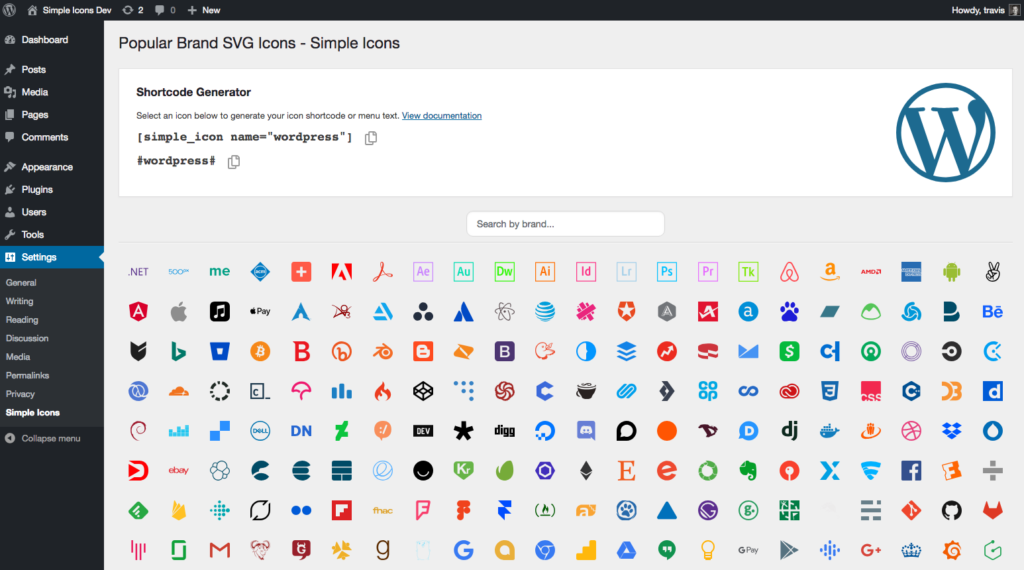Choose the Adobe Dreamweaver Dw icon
This screenshot has width=1024, height=570.
click(x=504, y=272)
